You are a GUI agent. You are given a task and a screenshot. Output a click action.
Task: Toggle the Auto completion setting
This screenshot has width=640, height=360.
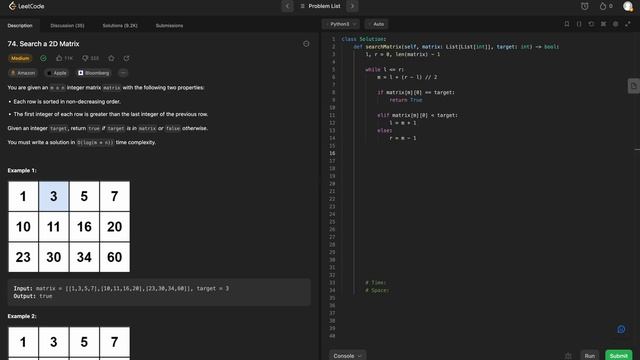point(376,24)
